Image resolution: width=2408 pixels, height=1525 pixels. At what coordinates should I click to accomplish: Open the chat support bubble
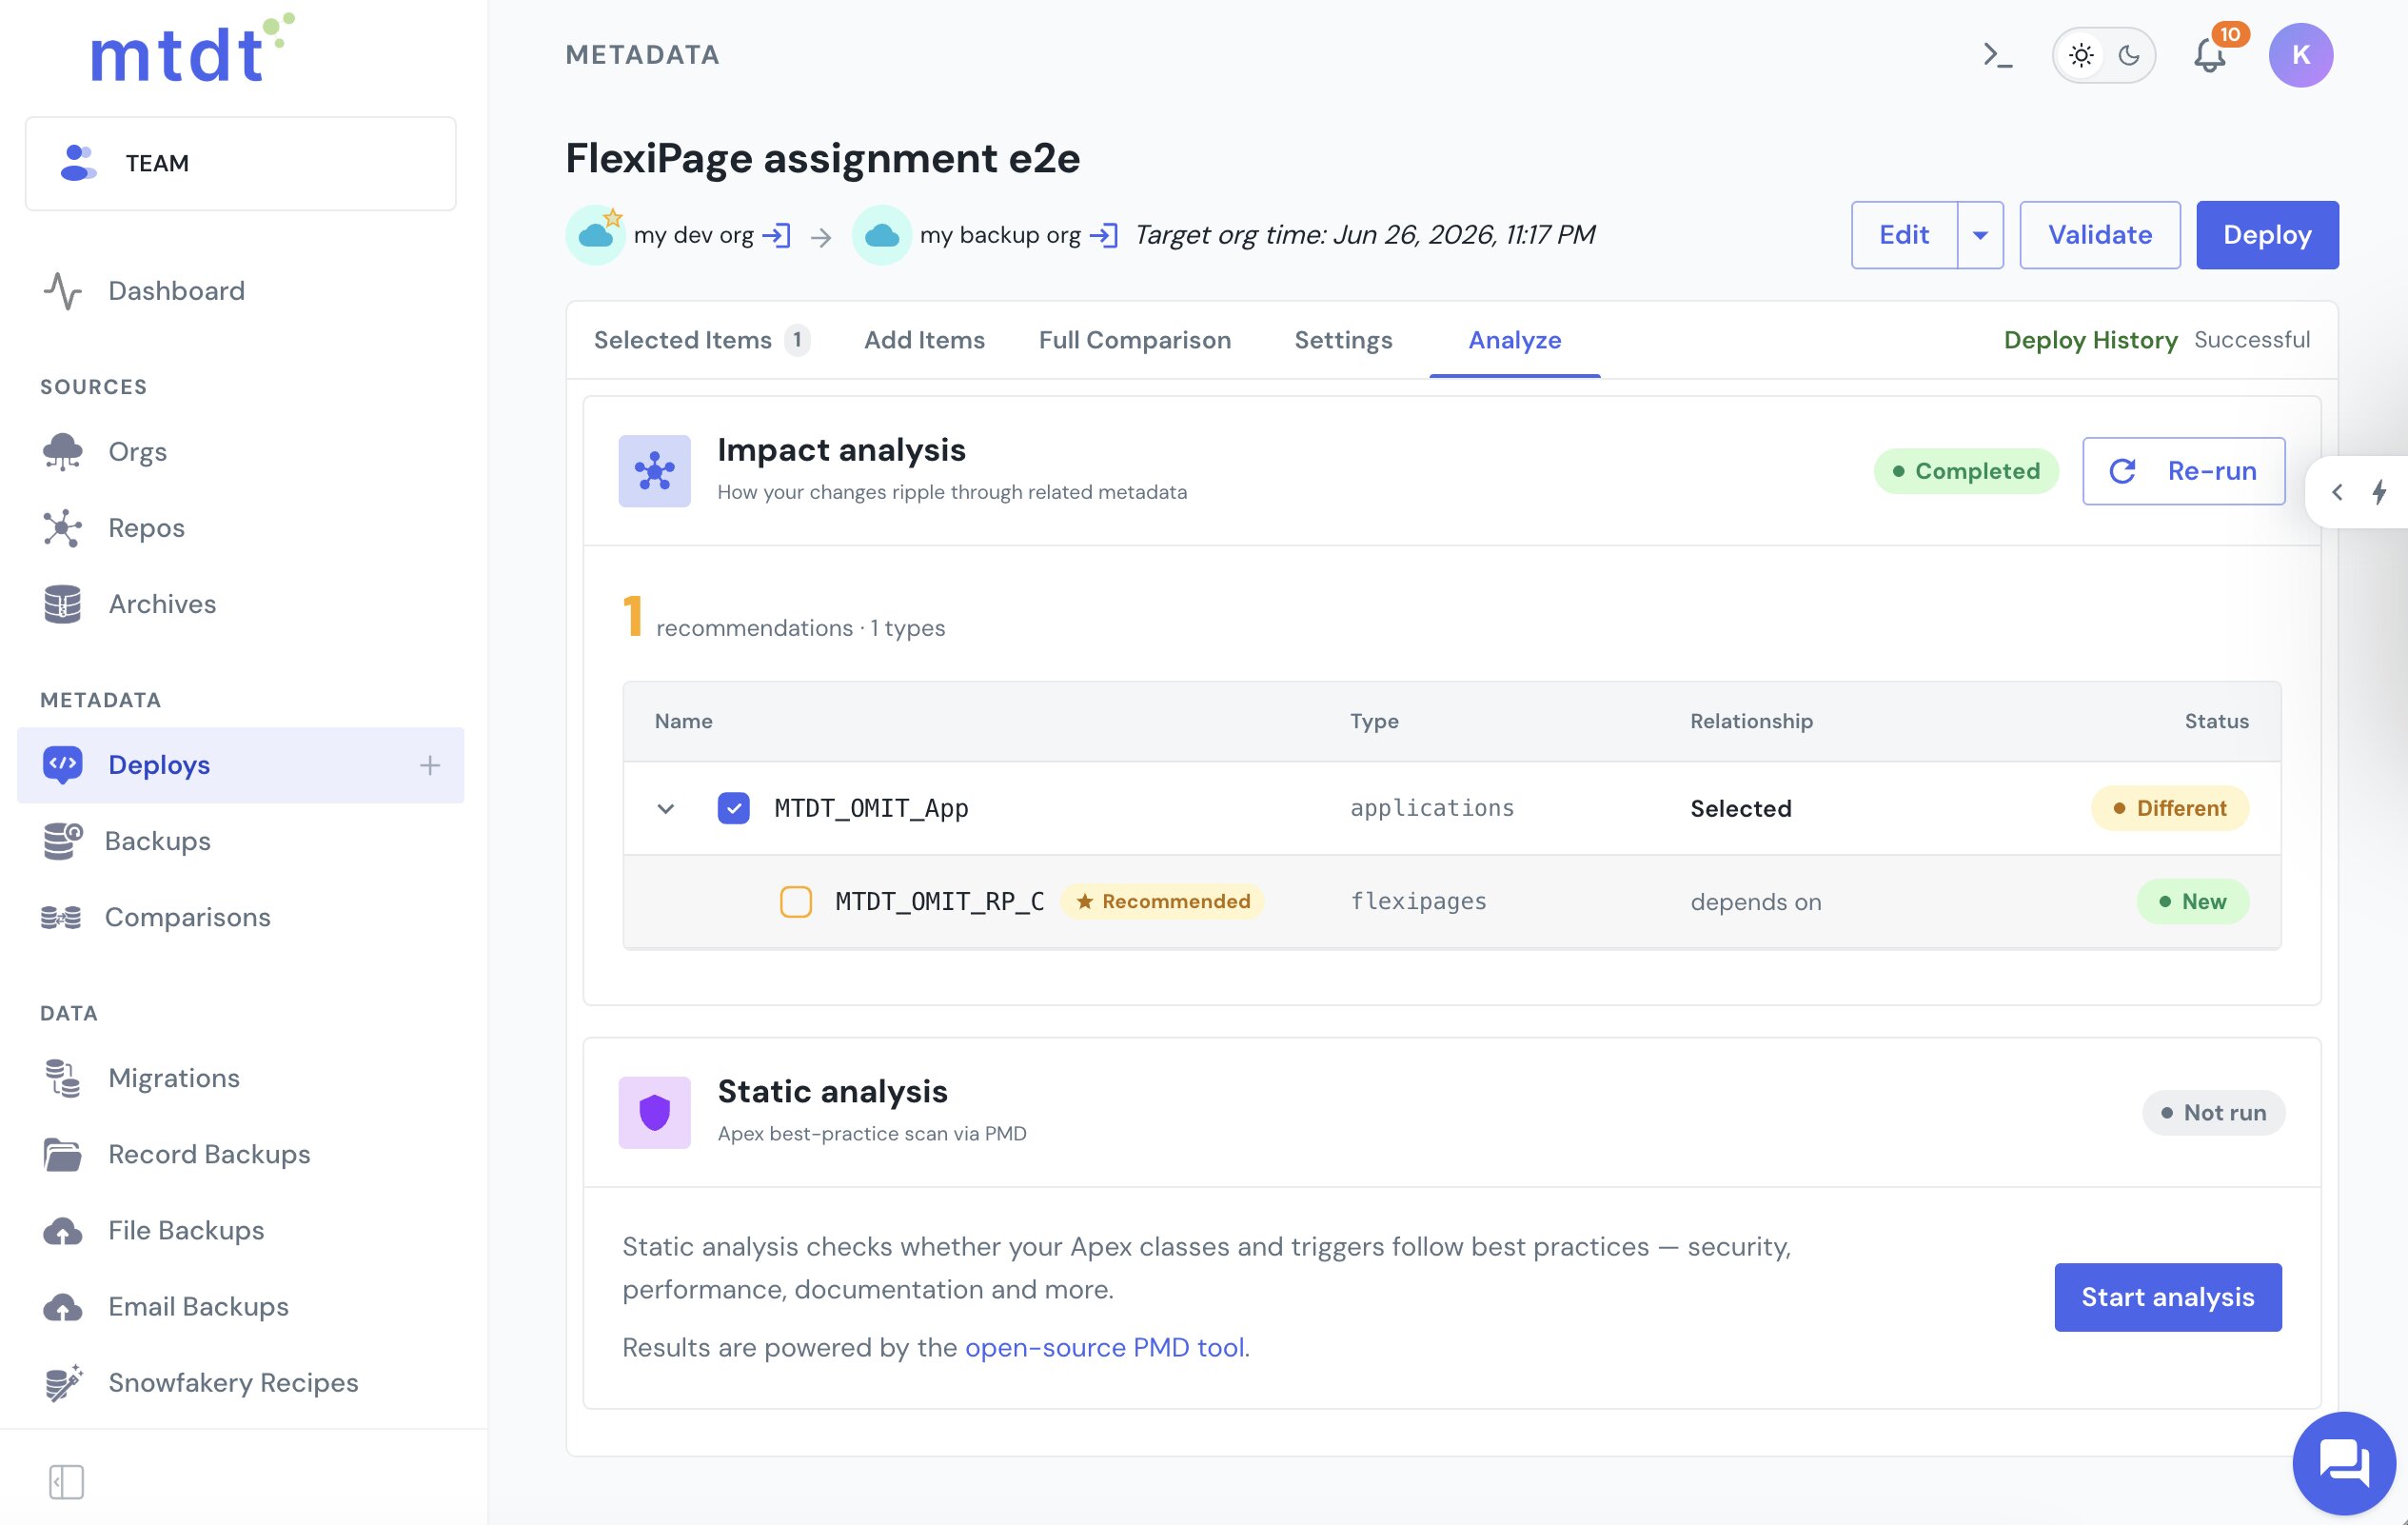(2344, 1463)
